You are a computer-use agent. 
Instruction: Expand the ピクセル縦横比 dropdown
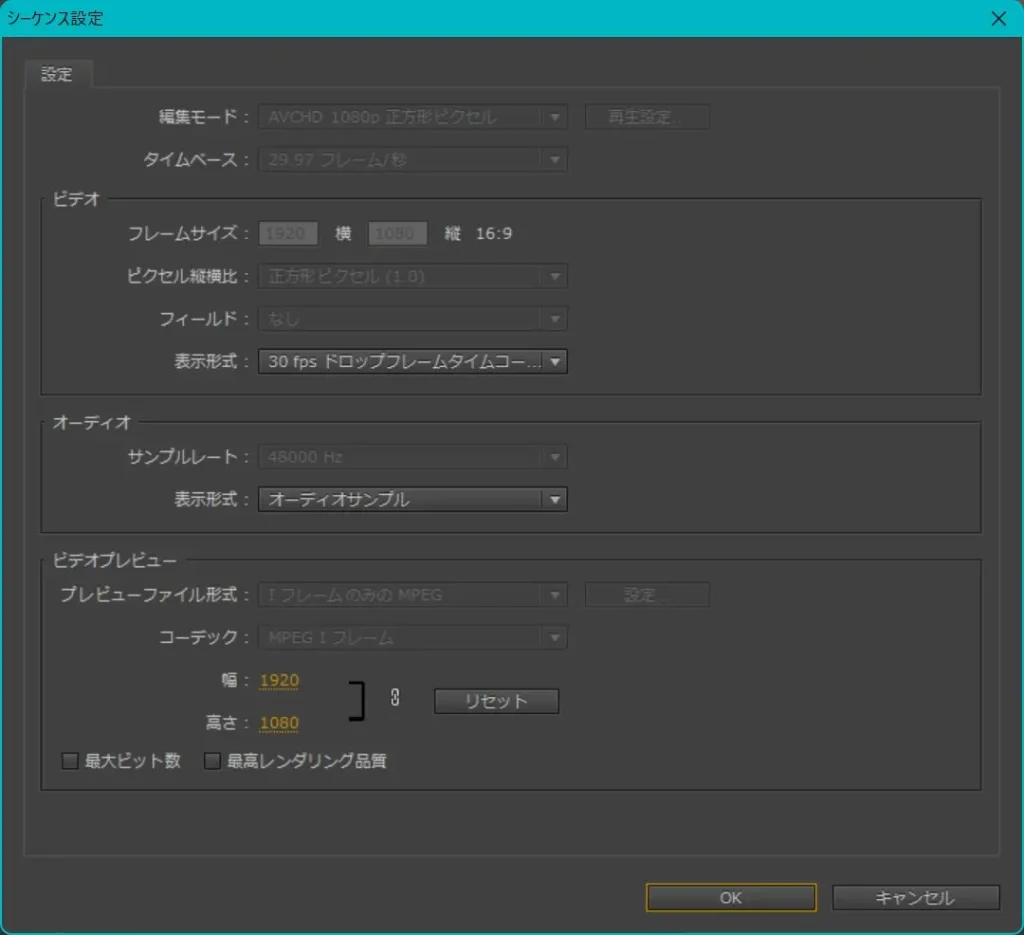point(412,276)
